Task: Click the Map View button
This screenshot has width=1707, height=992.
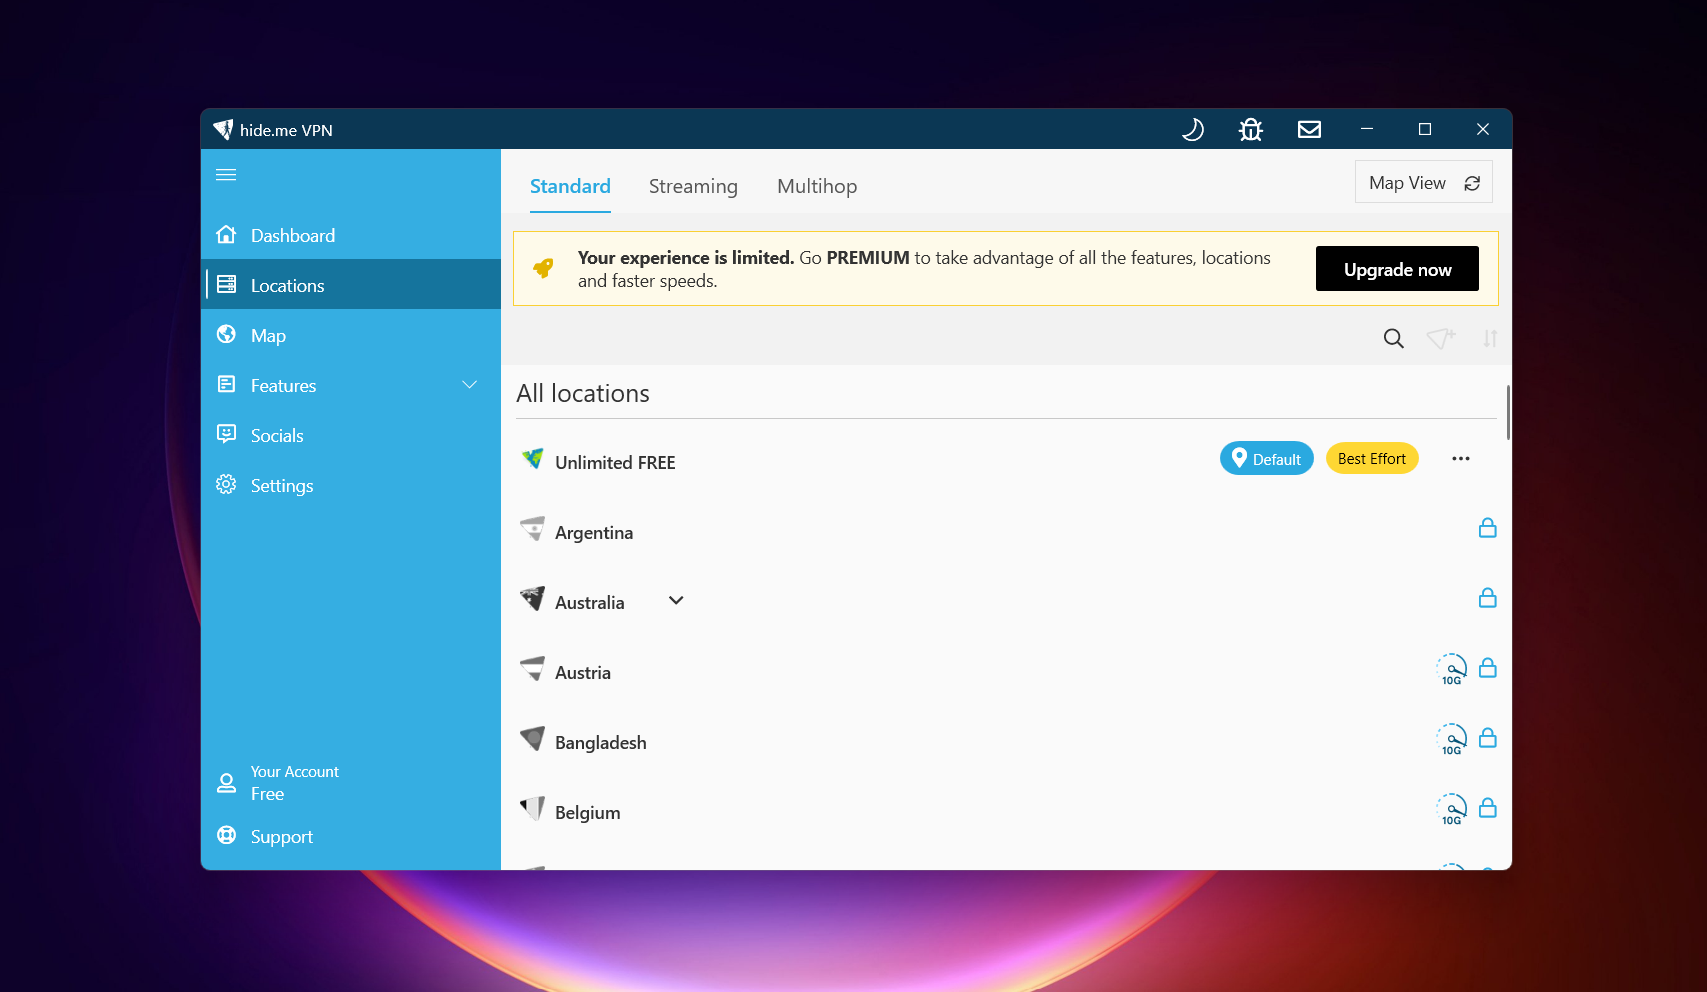Action: coord(1423,182)
